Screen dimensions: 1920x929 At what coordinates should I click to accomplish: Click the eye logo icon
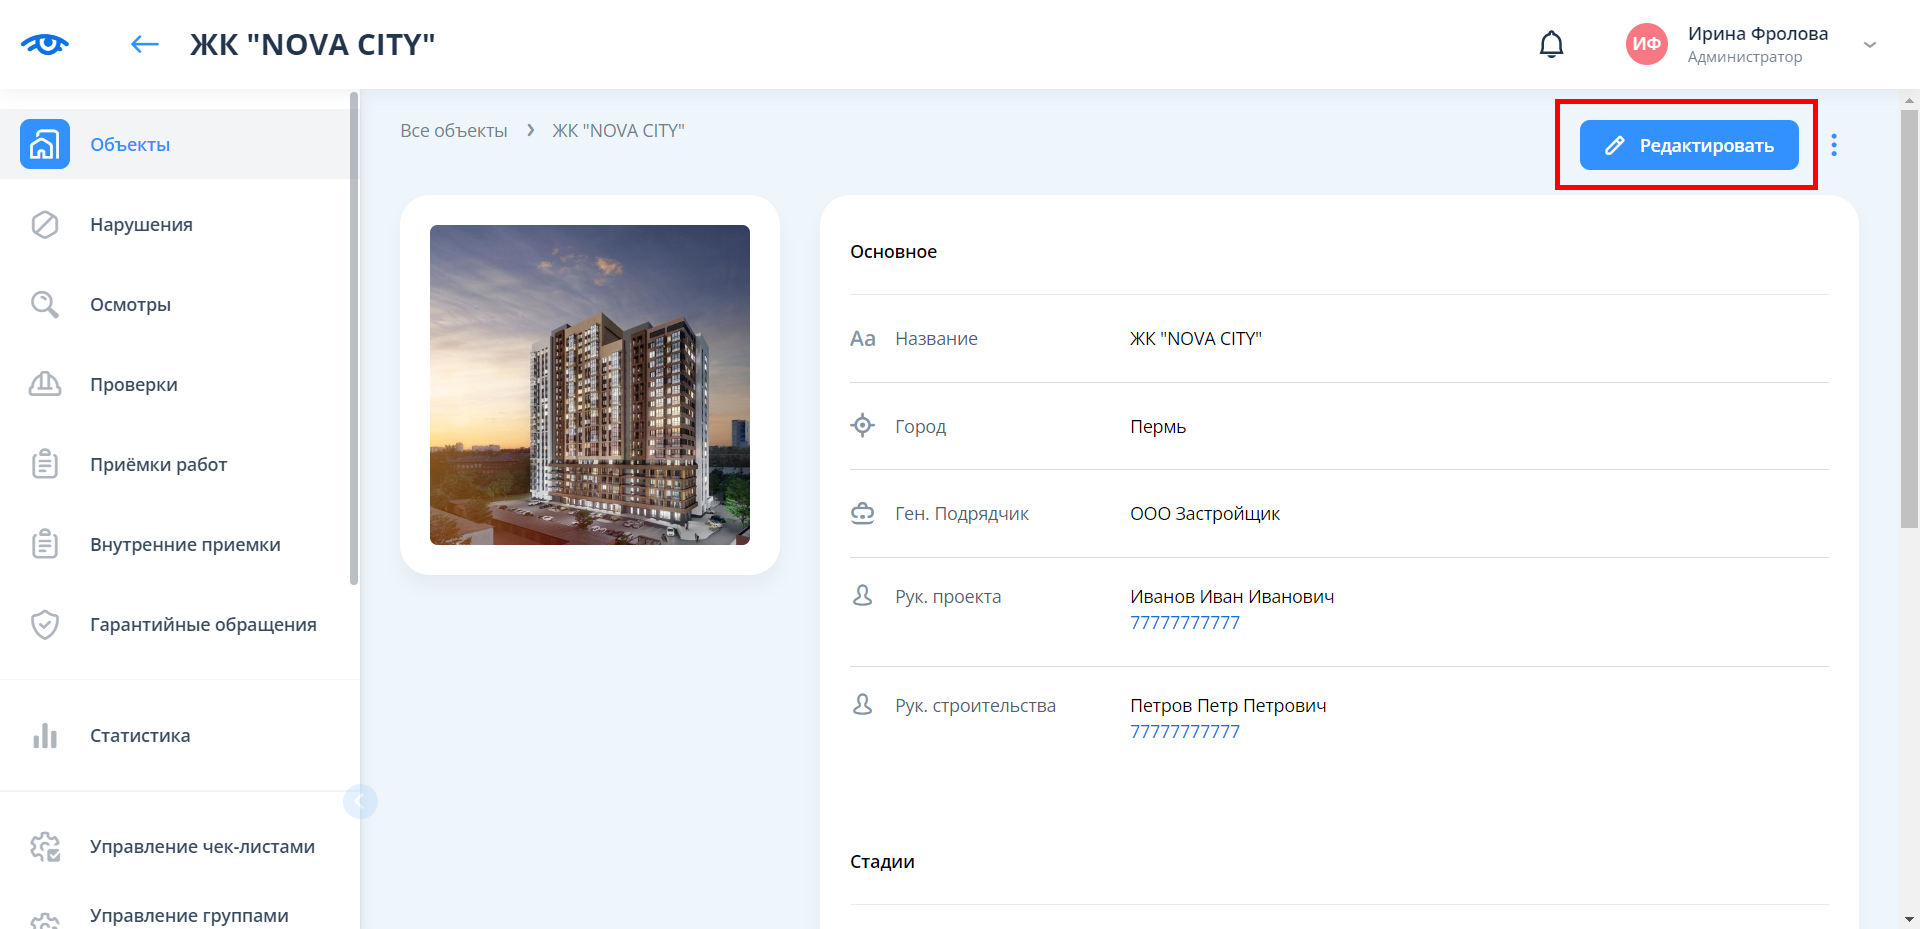(x=45, y=44)
